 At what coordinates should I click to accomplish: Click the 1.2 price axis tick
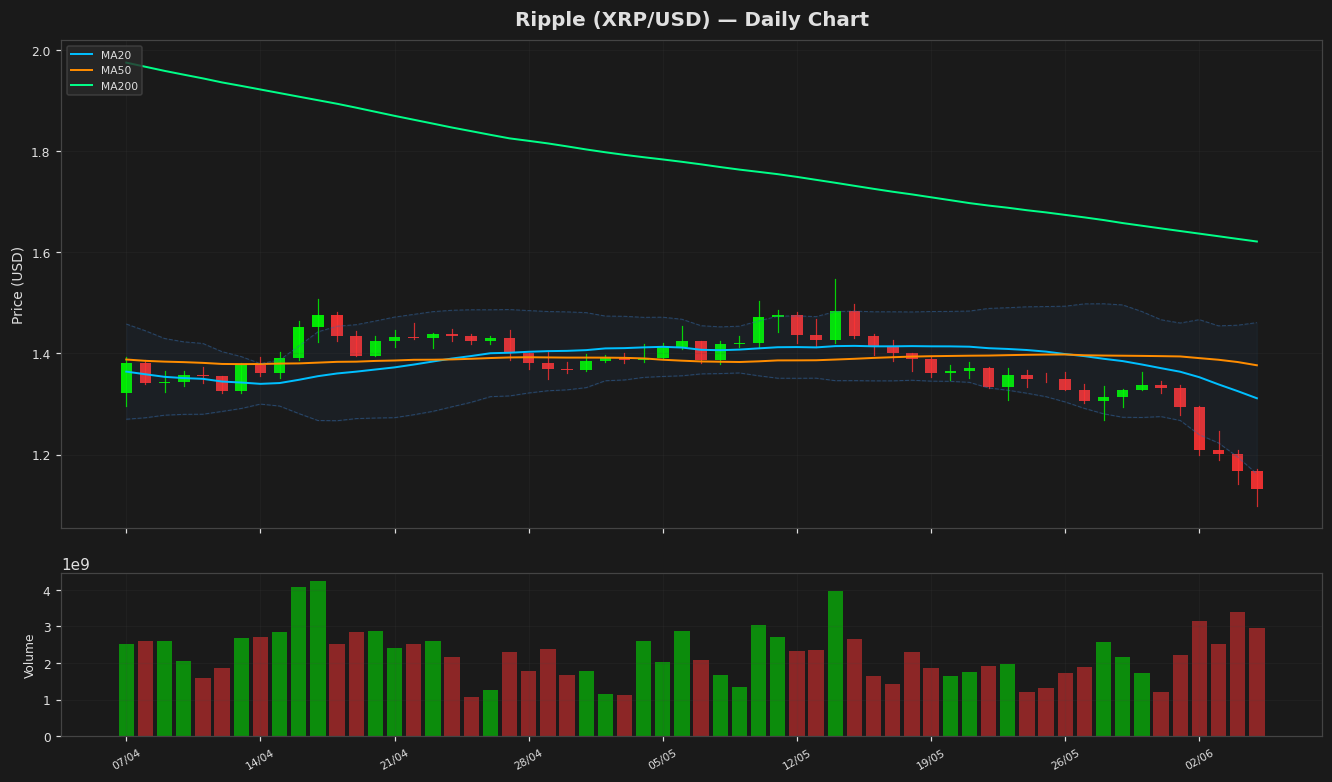[41, 455]
